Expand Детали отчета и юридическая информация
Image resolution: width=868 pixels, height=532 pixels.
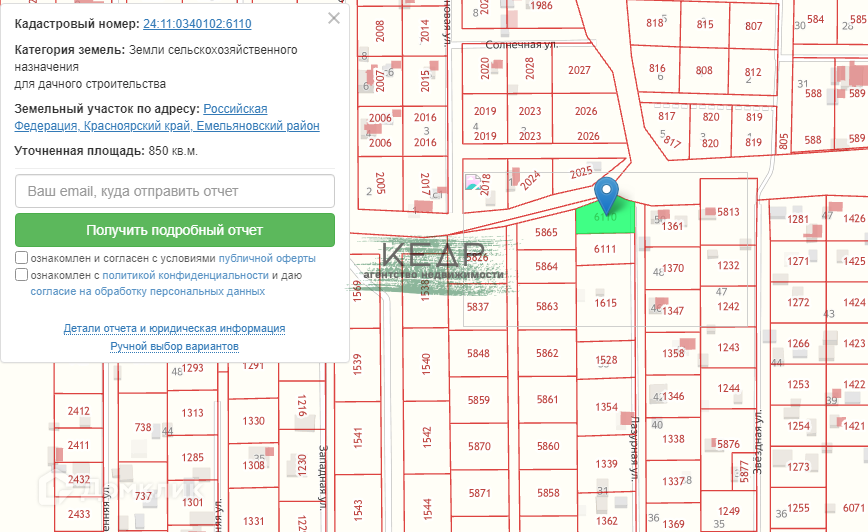pyautogui.click(x=174, y=328)
